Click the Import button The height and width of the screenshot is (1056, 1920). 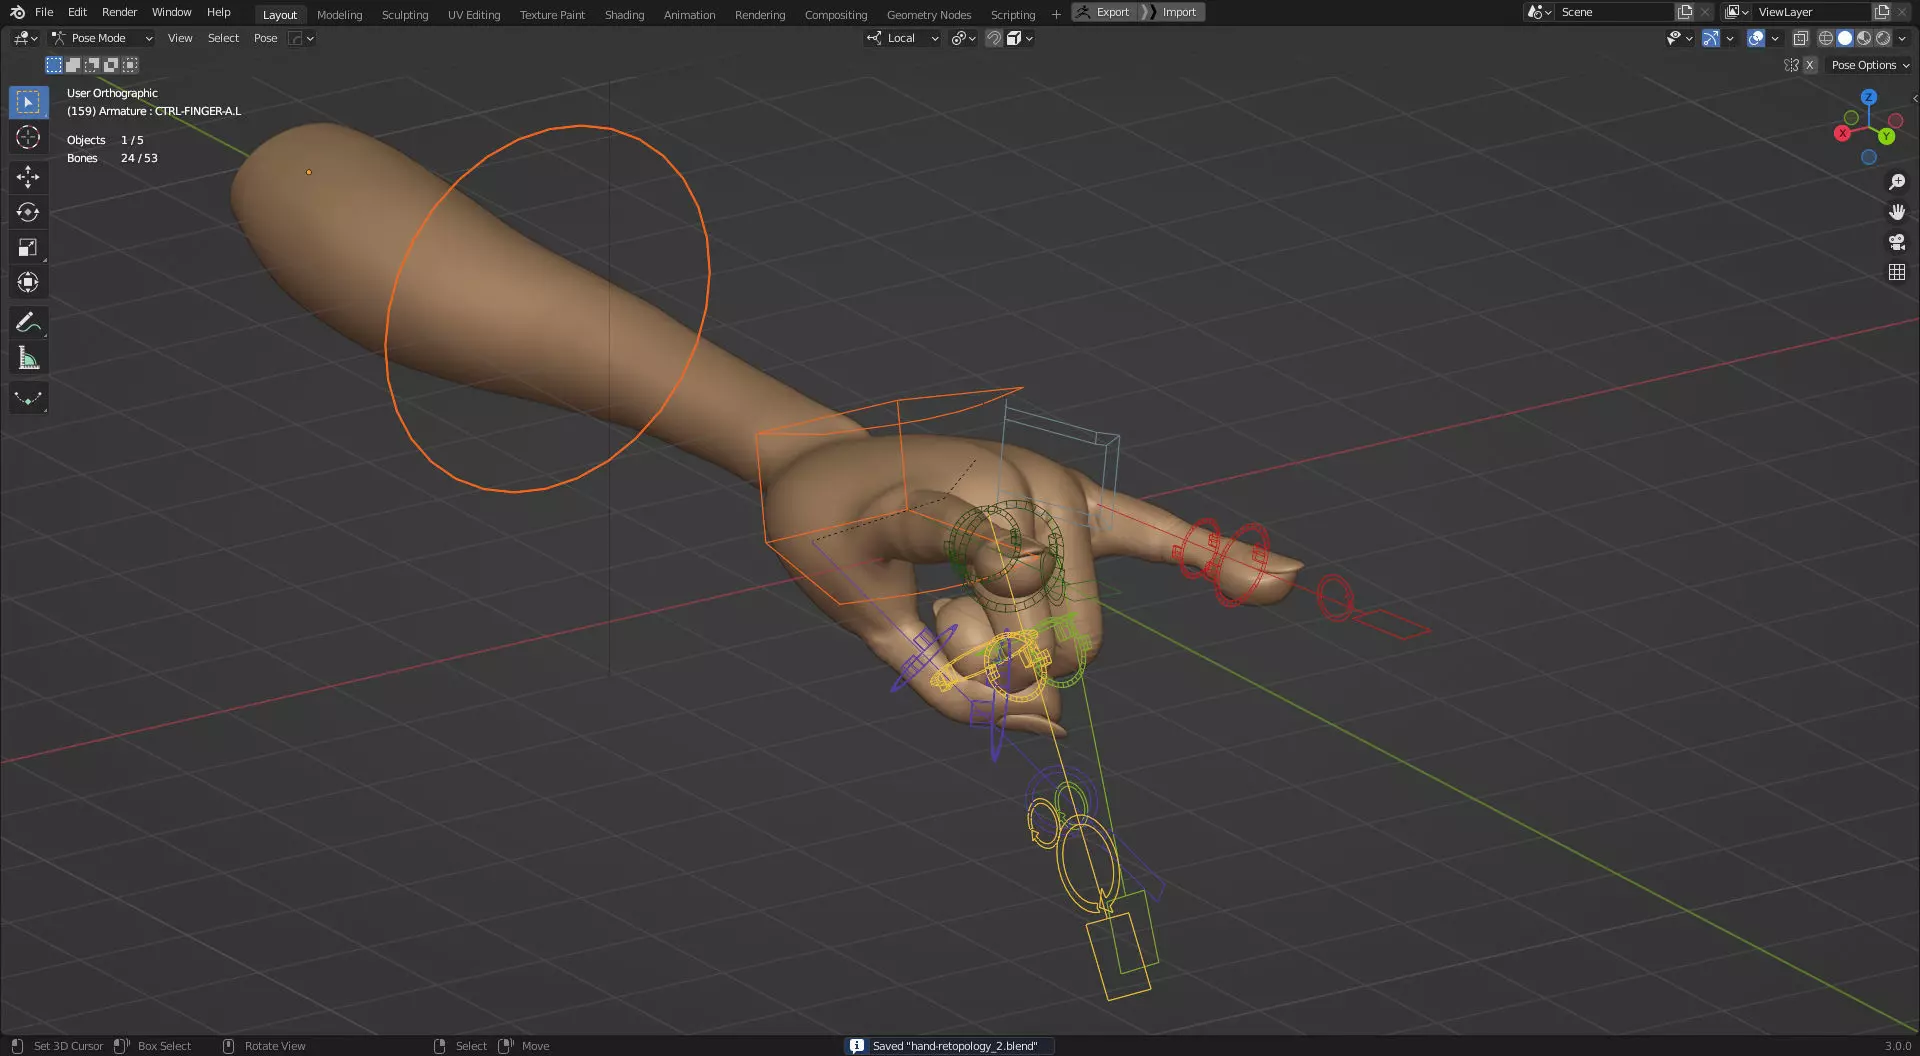pos(1172,12)
